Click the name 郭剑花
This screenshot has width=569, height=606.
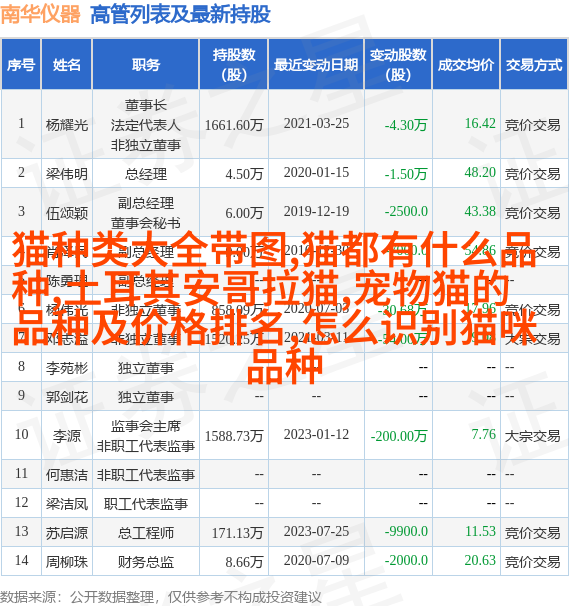[x=67, y=397]
